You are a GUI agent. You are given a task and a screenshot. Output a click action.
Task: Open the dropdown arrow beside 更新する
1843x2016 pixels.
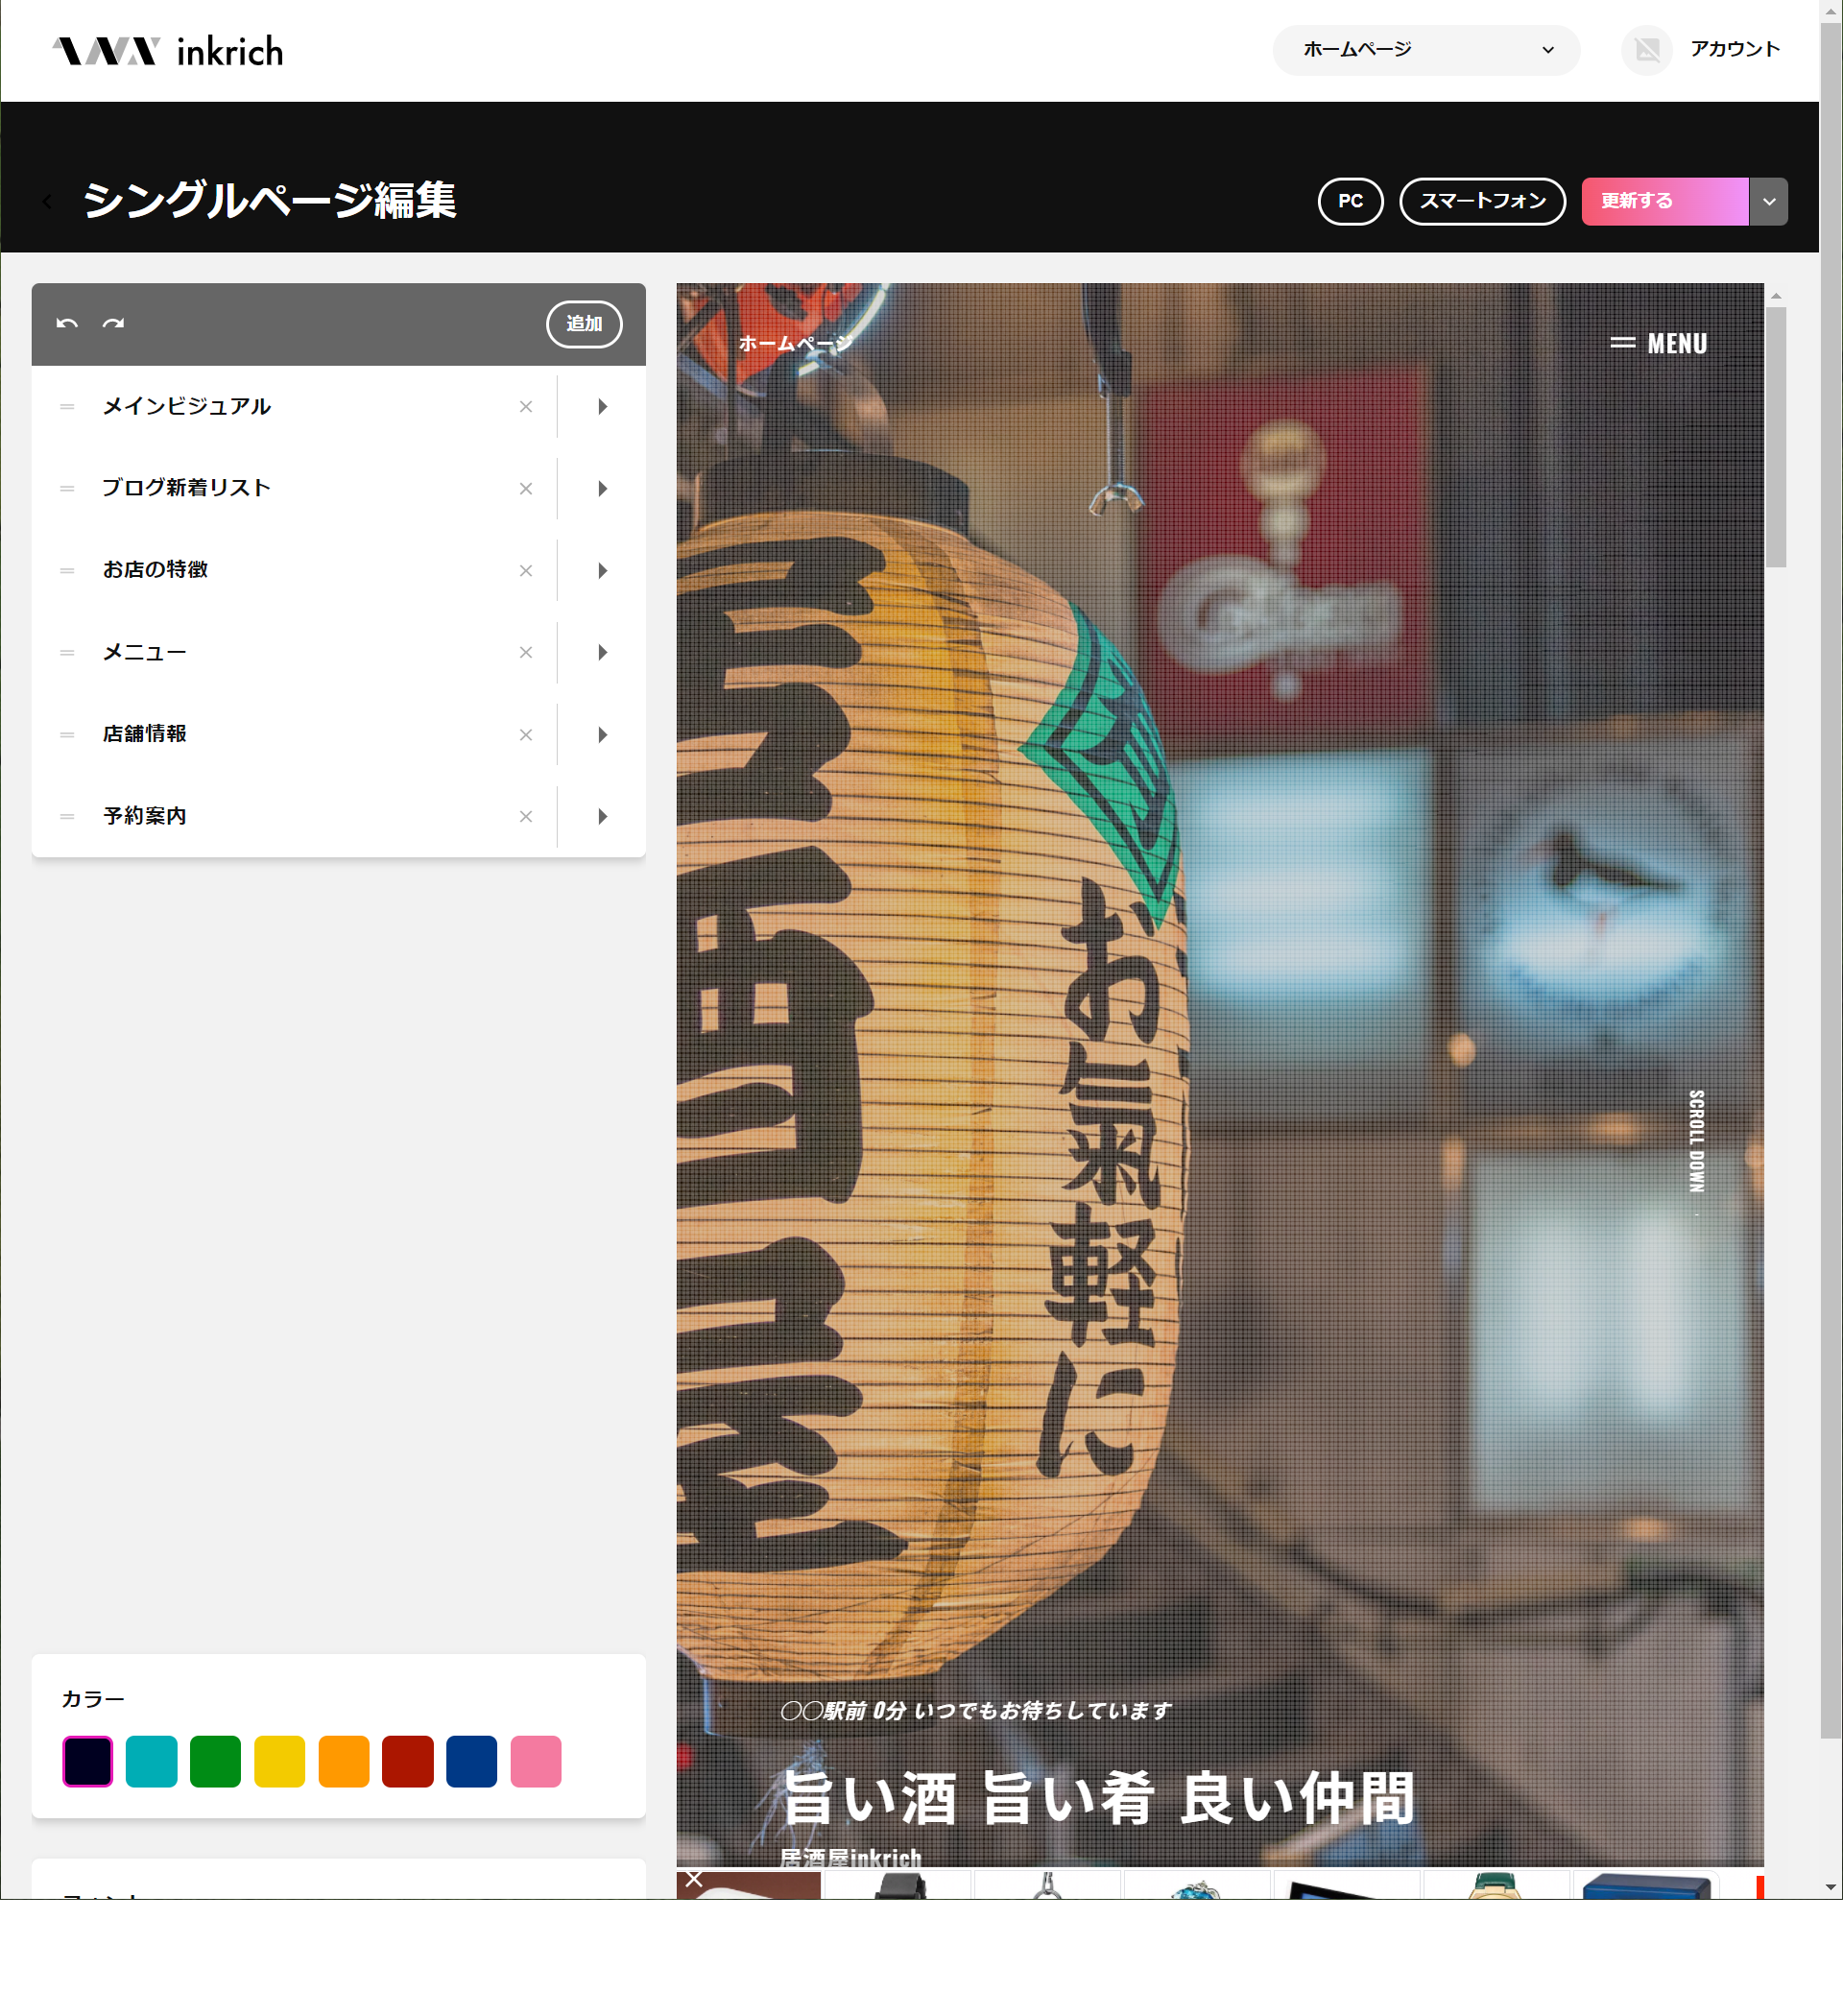click(1768, 201)
